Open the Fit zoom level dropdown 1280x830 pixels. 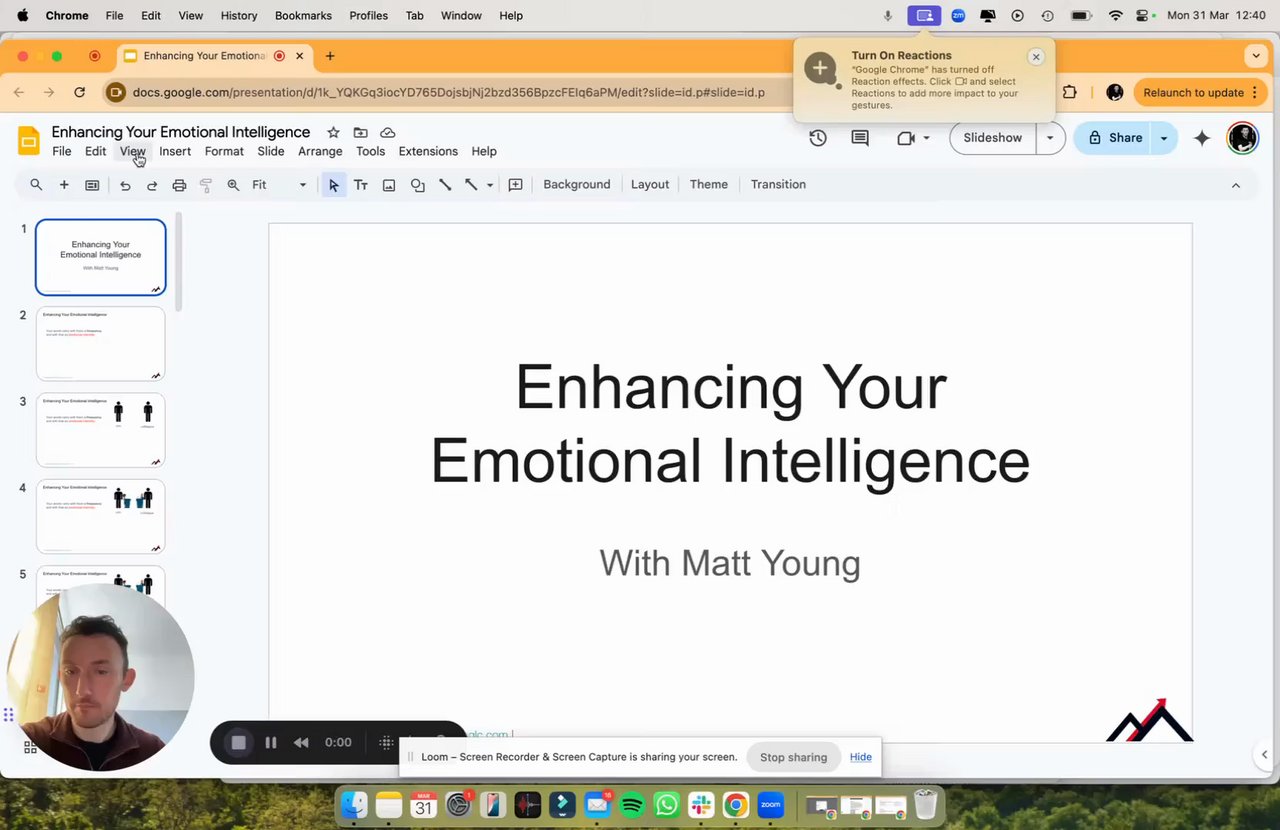(279, 185)
